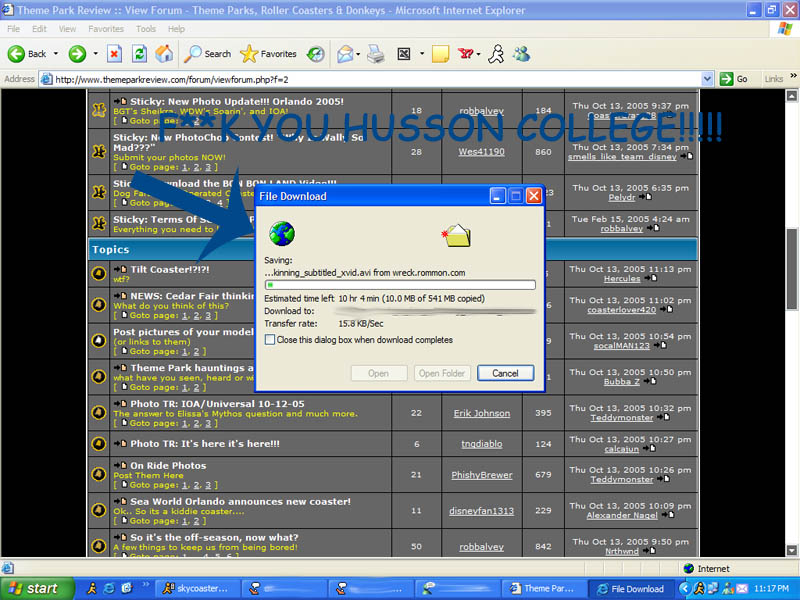Open last poster link Teddymonster in IOA/Universal row

(621, 418)
